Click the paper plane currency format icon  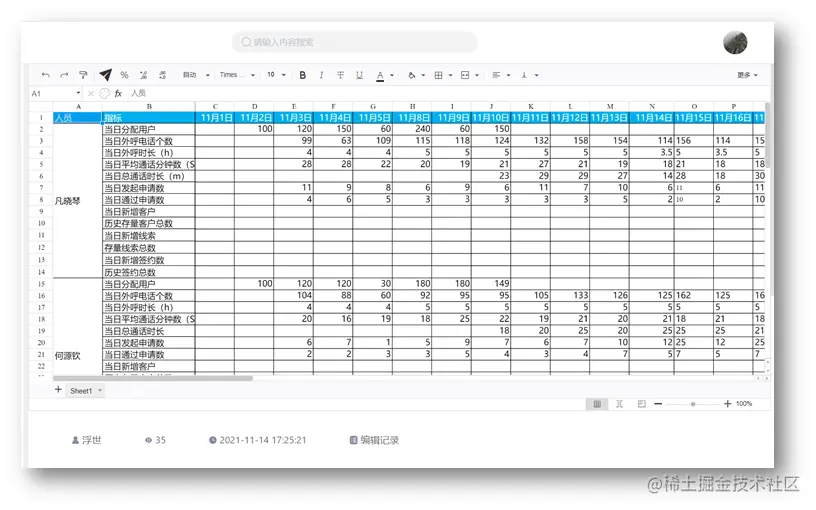[x=105, y=75]
